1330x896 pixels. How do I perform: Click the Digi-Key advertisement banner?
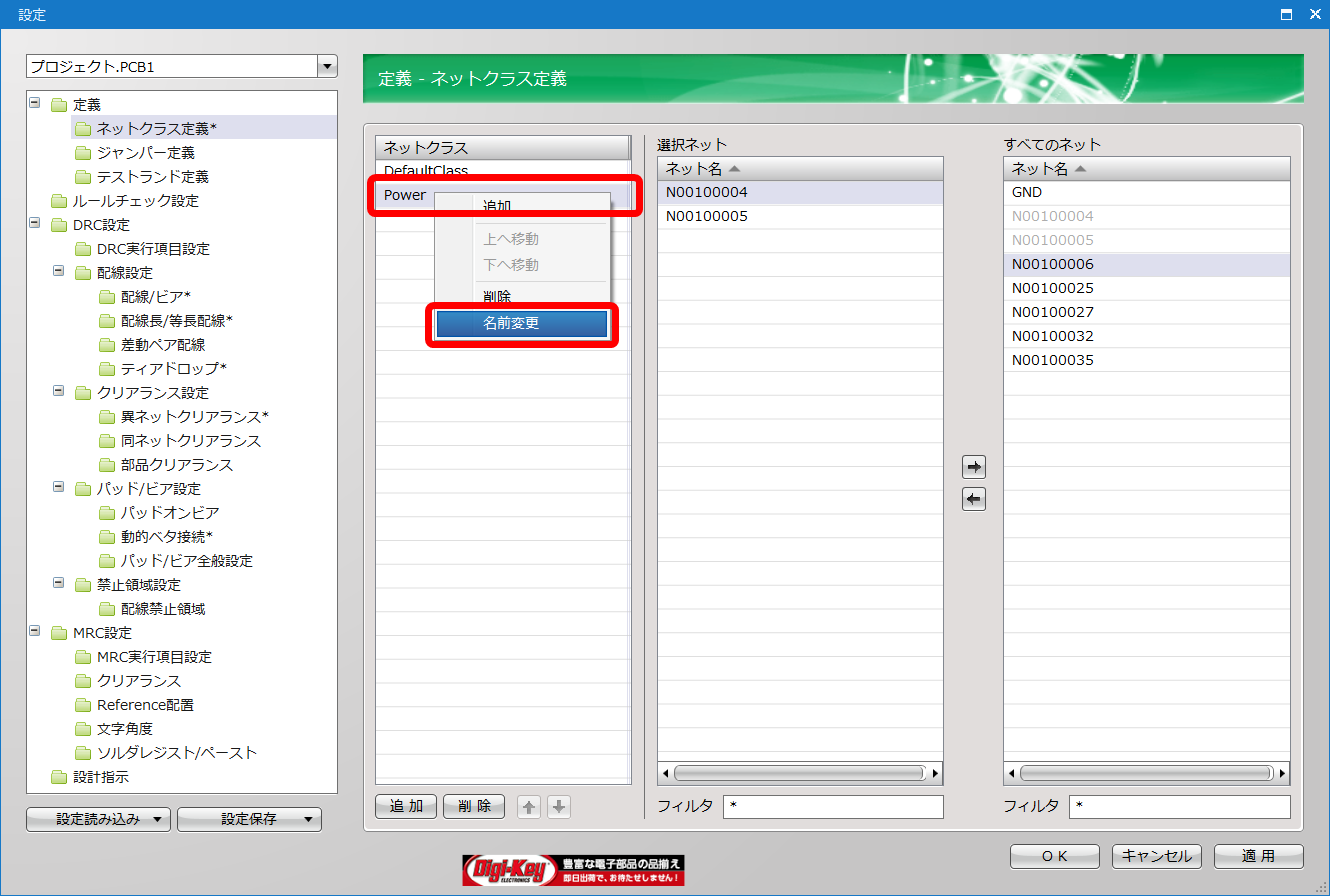tap(574, 870)
